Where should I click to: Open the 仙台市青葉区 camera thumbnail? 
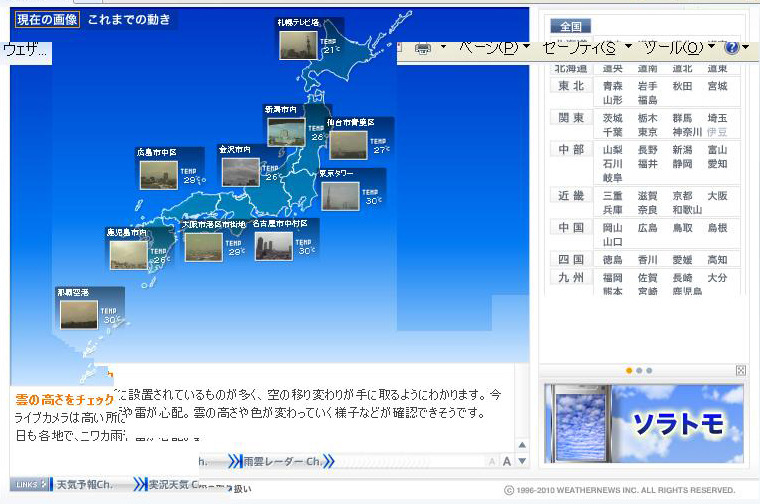click(348, 145)
